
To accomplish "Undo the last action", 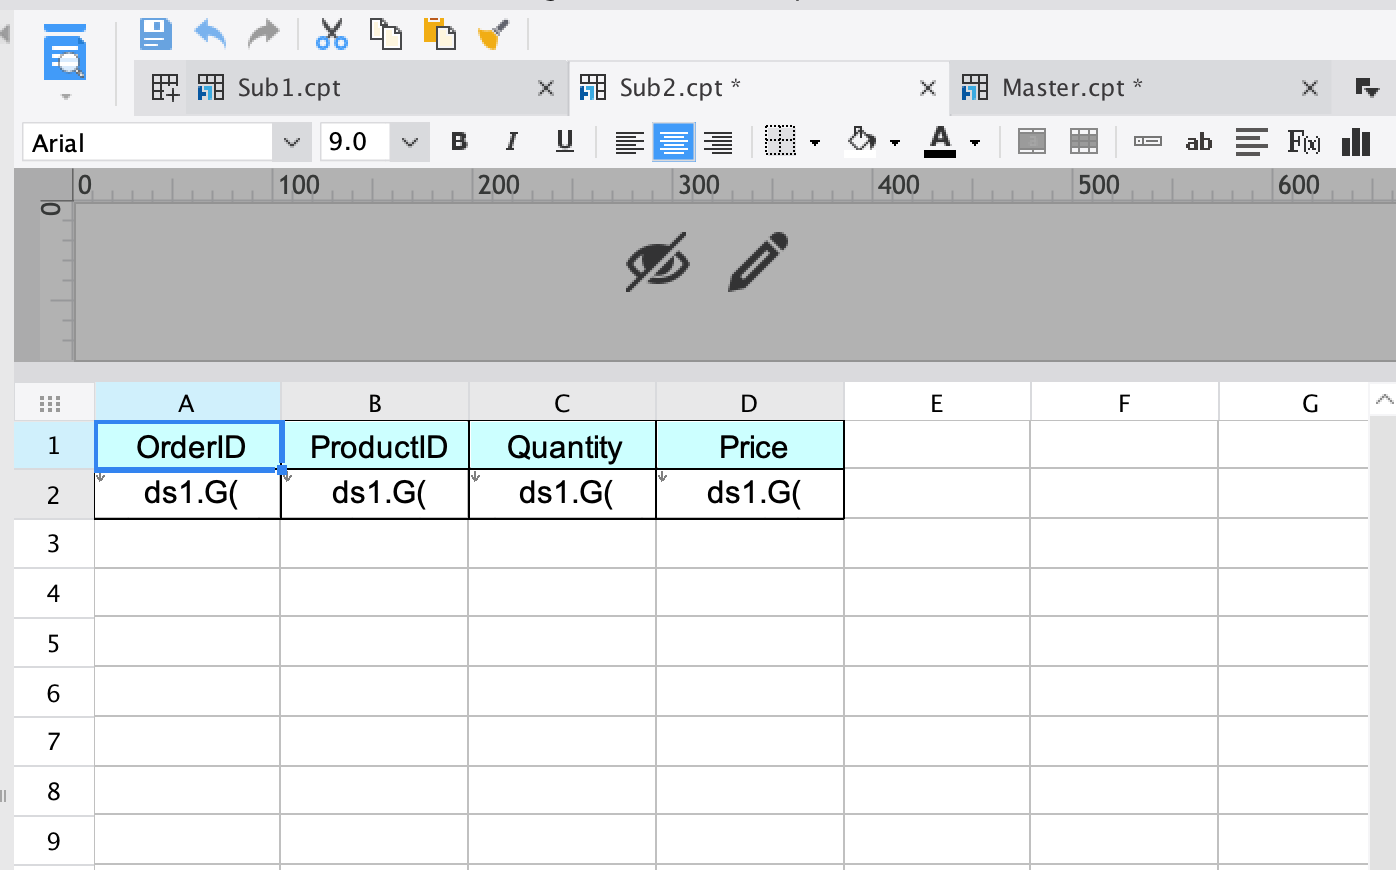I will [x=209, y=33].
